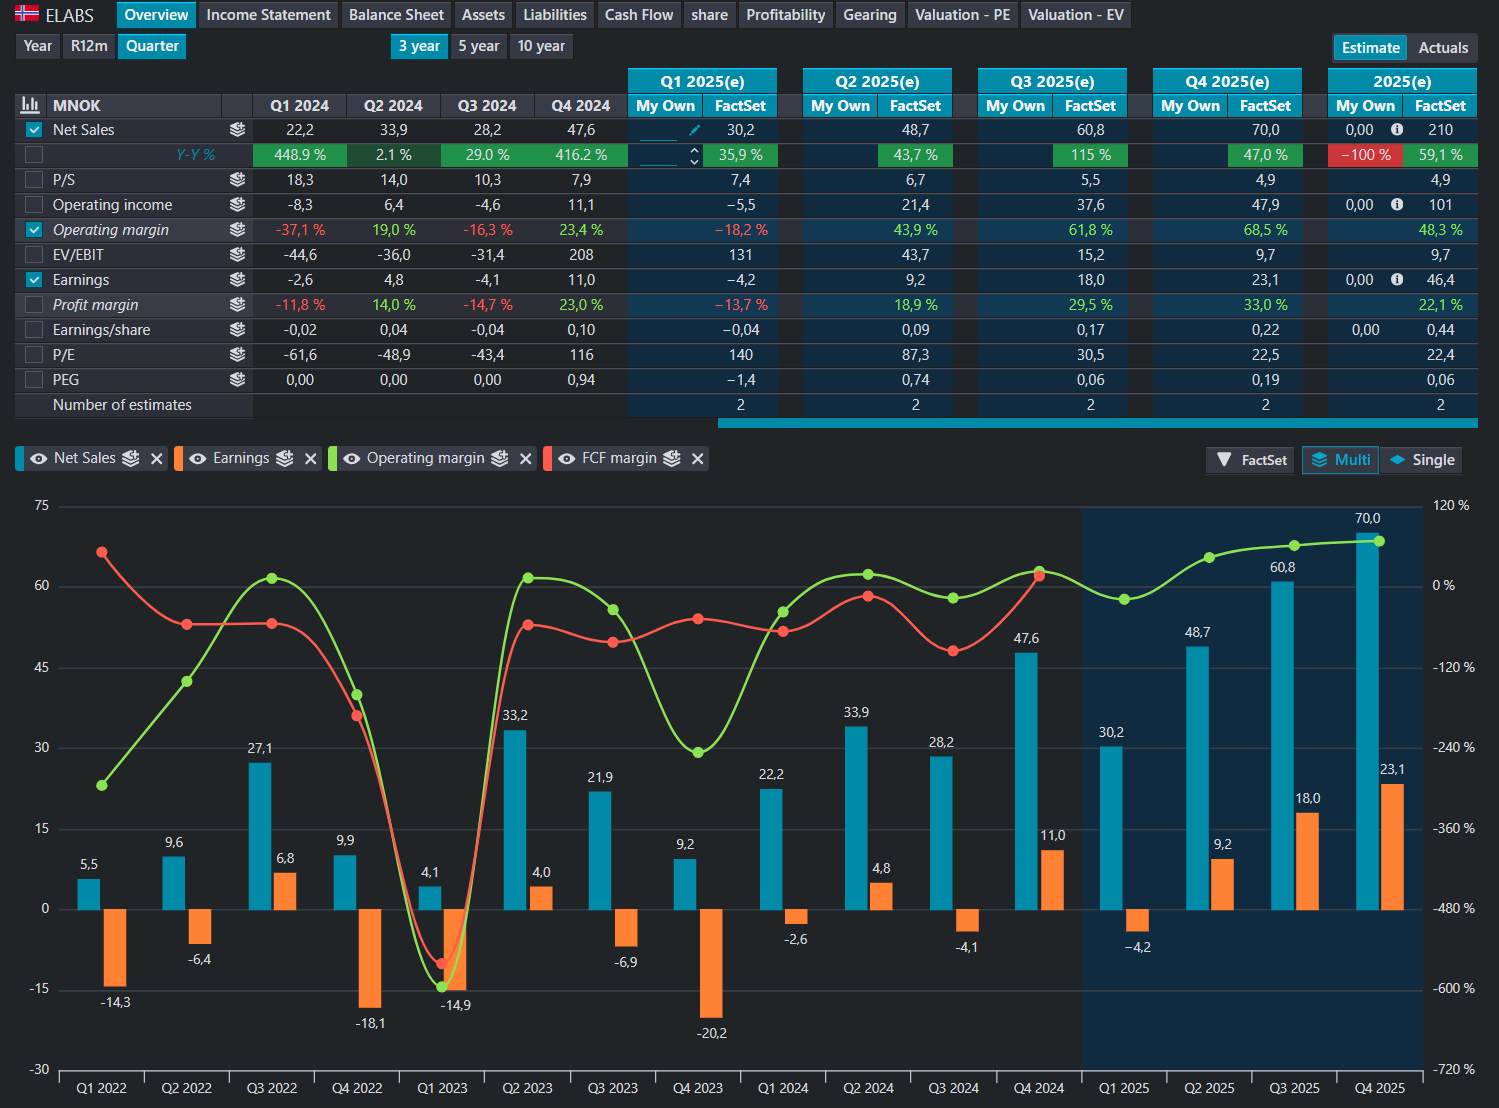Screen dimensions: 1499x1108
Task: Click My Own Net Sales input for Q1 2025(e)
Action: point(658,130)
